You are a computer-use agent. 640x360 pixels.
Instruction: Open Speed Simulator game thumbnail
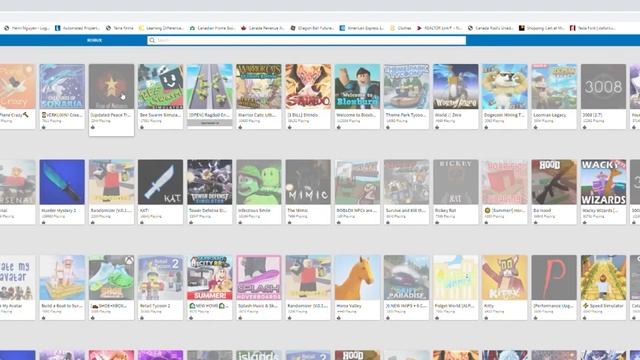pyautogui.click(x=603, y=278)
